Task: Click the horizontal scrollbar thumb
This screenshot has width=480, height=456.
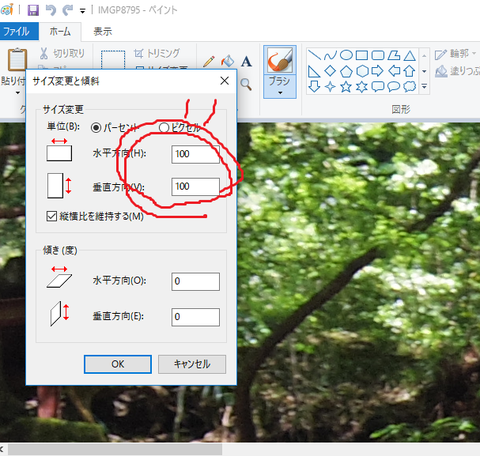Action: [x=115, y=449]
